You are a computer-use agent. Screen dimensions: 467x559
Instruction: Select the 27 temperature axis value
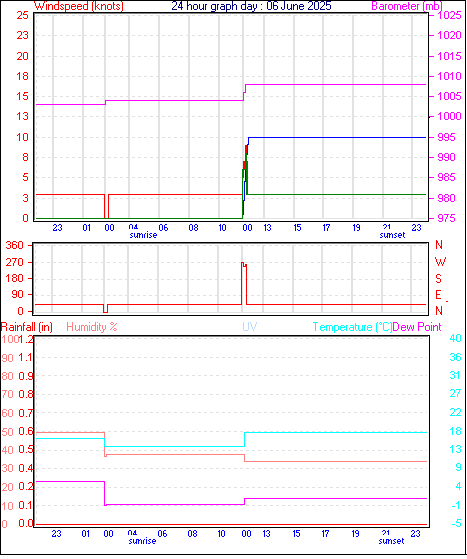point(455,394)
